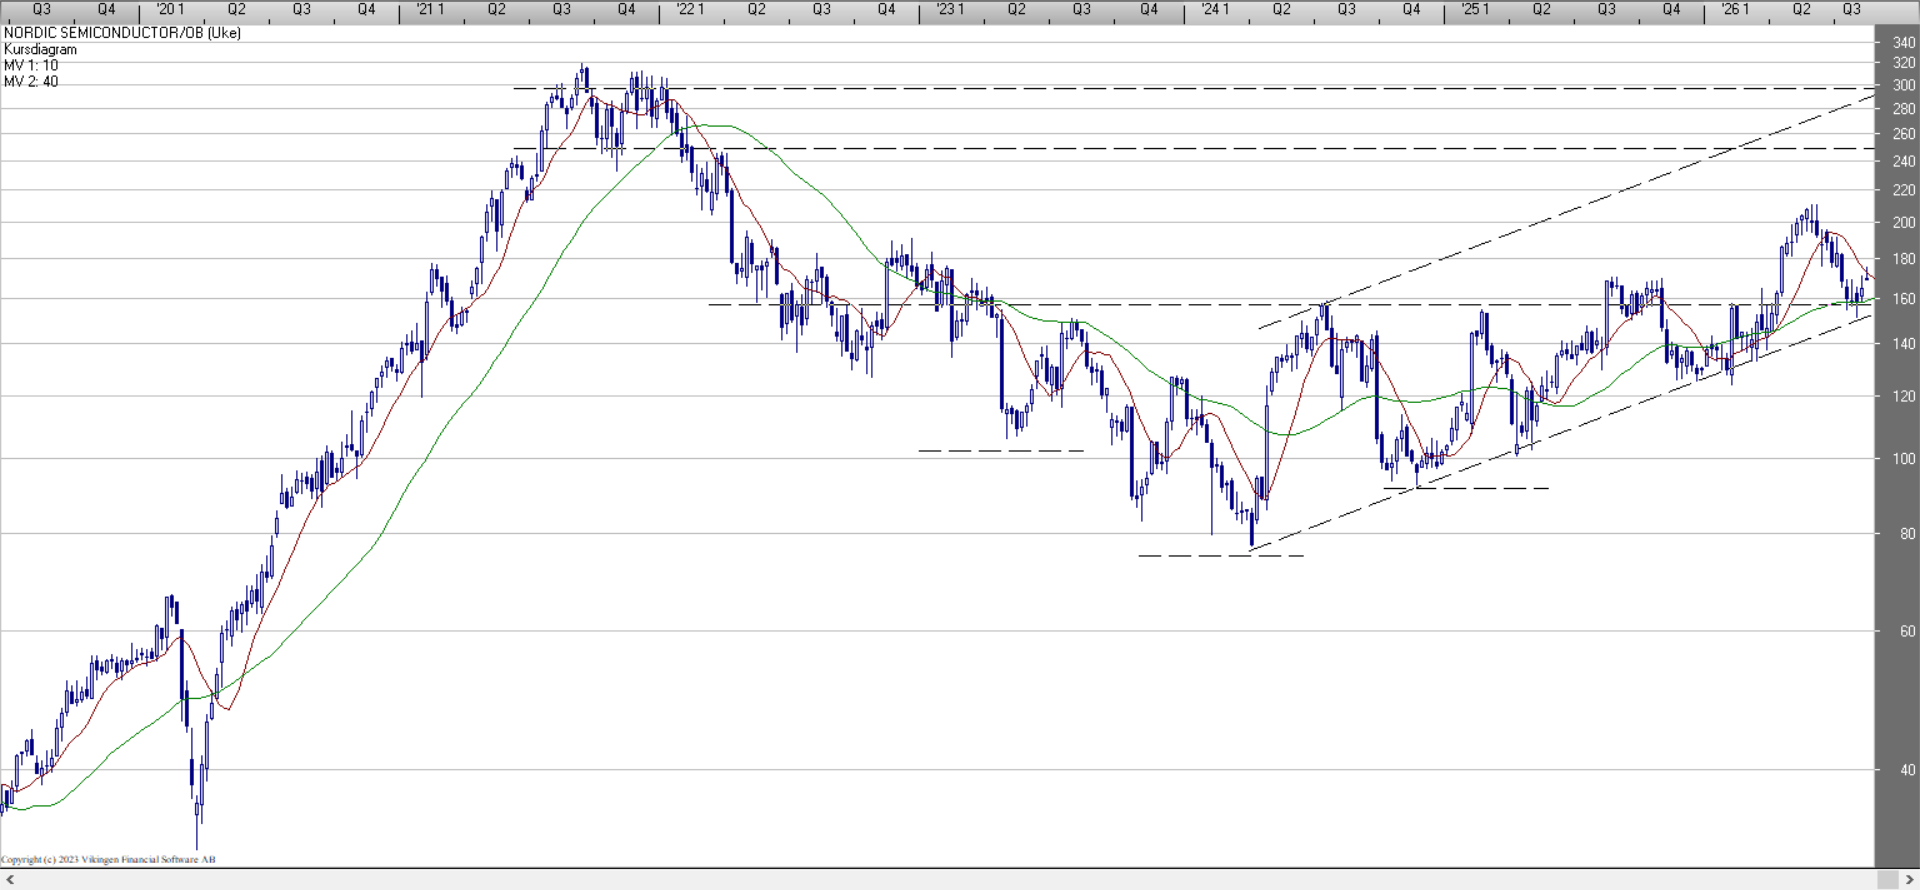Click the '25 1 year marker on time axis
The width and height of the screenshot is (1920, 890).
1475,9
